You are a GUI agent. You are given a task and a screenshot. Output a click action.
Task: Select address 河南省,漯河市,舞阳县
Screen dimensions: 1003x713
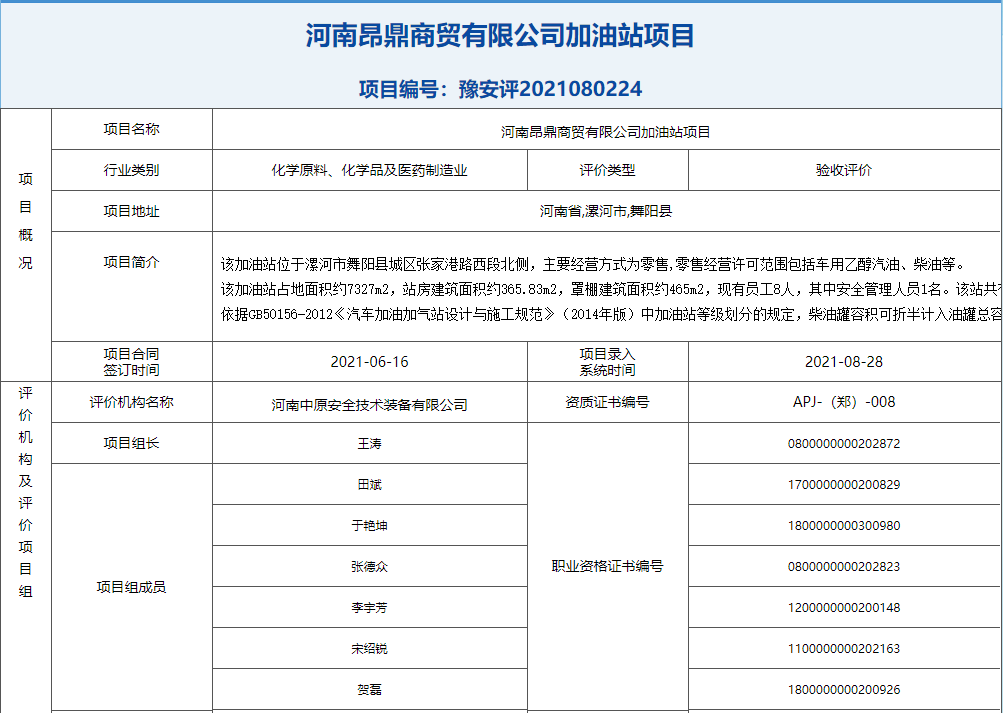coord(606,212)
